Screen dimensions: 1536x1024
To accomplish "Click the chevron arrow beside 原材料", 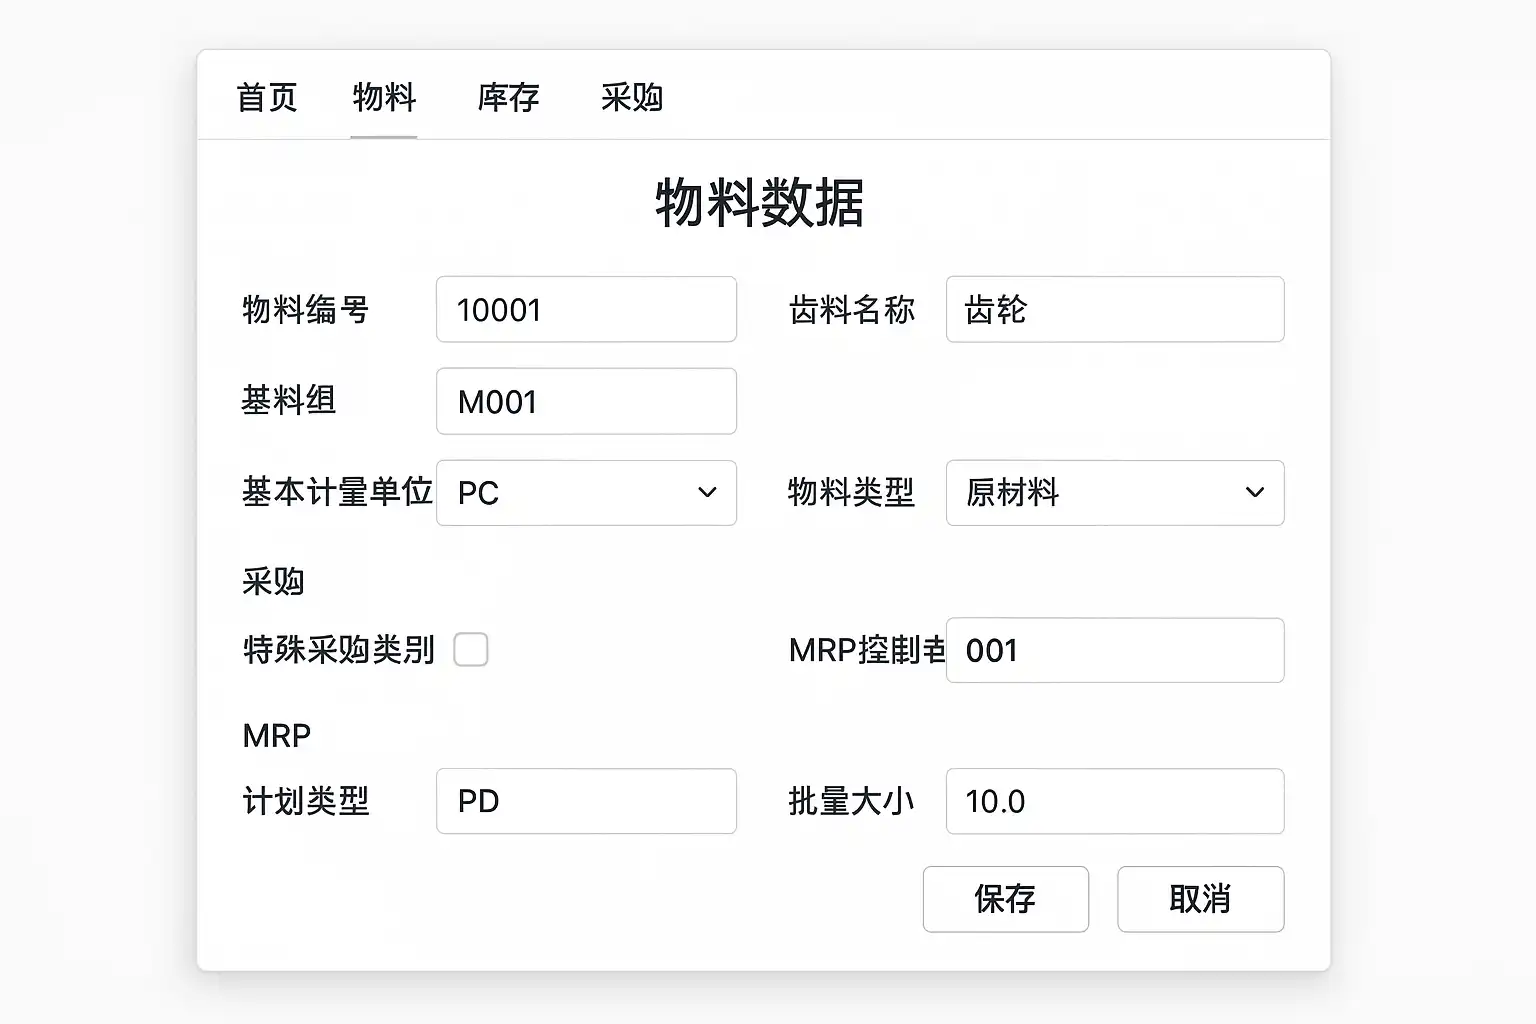I will [x=1255, y=493].
